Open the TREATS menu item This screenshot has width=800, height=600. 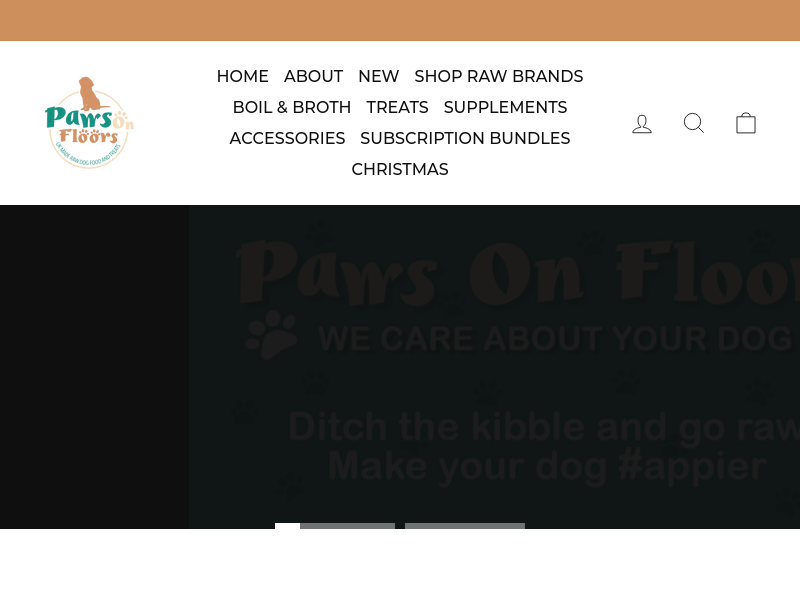point(397,108)
